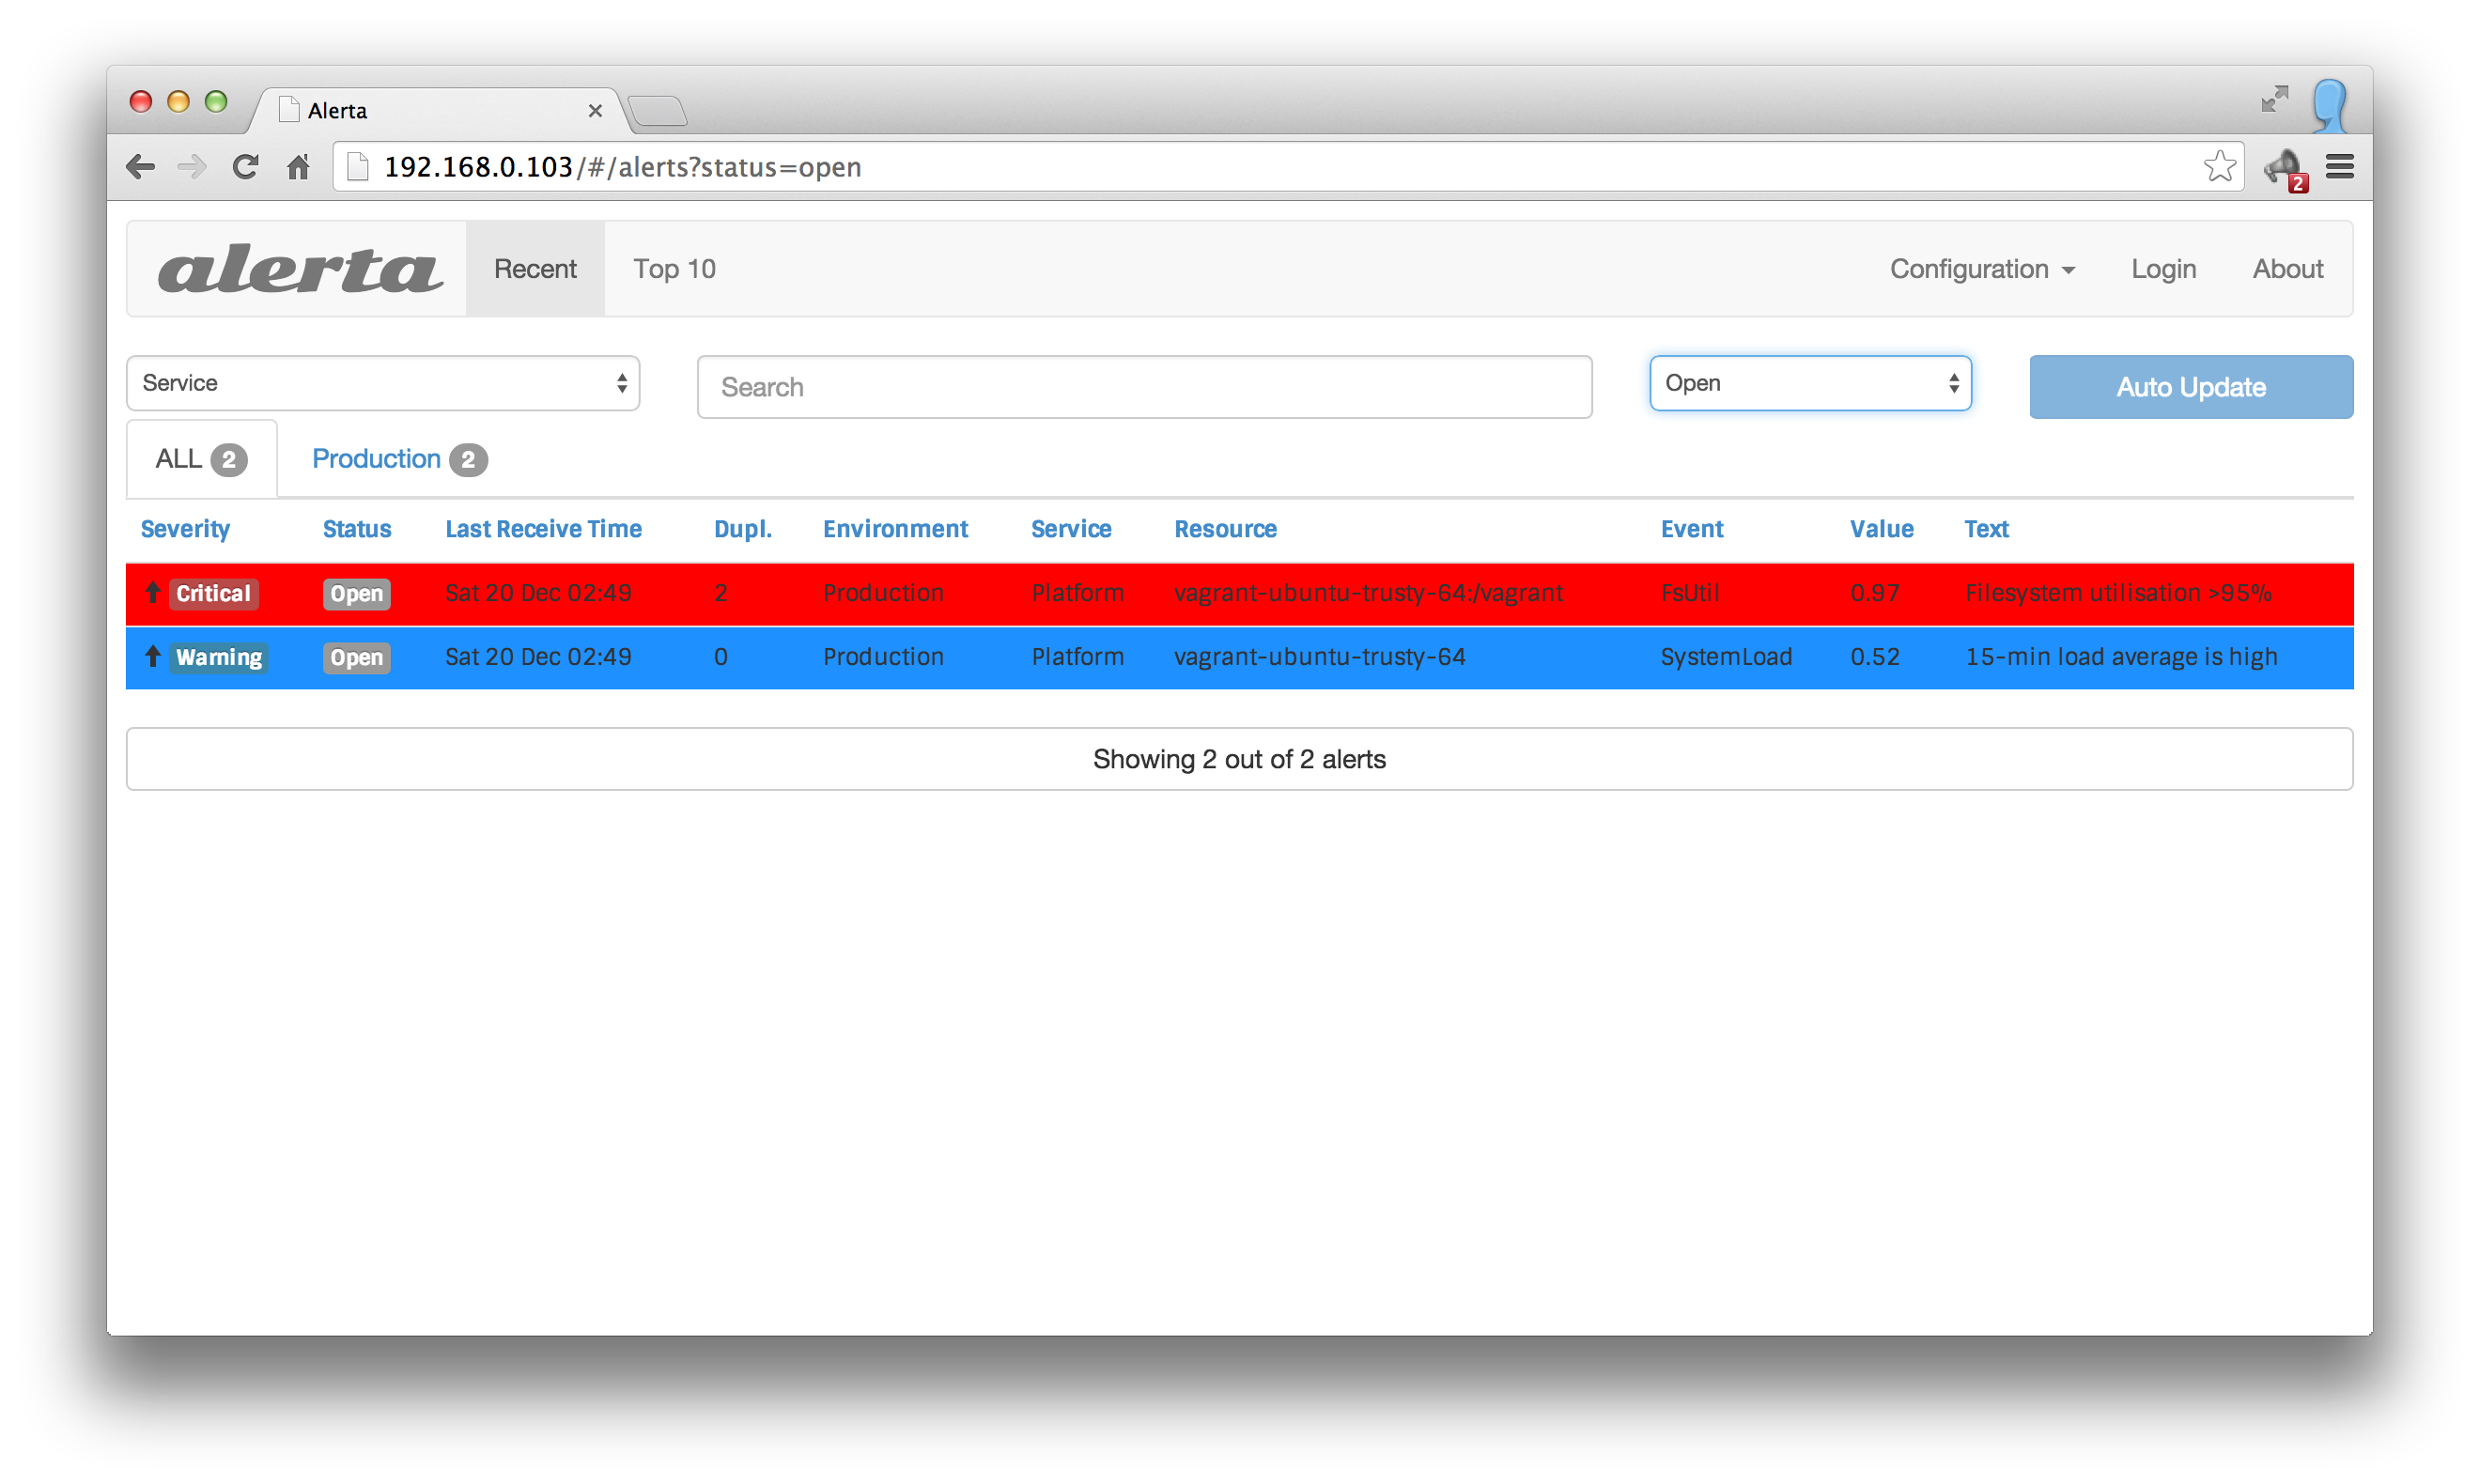The image size is (2480, 1484).
Task: Click into the Search field
Action: [x=1144, y=387]
